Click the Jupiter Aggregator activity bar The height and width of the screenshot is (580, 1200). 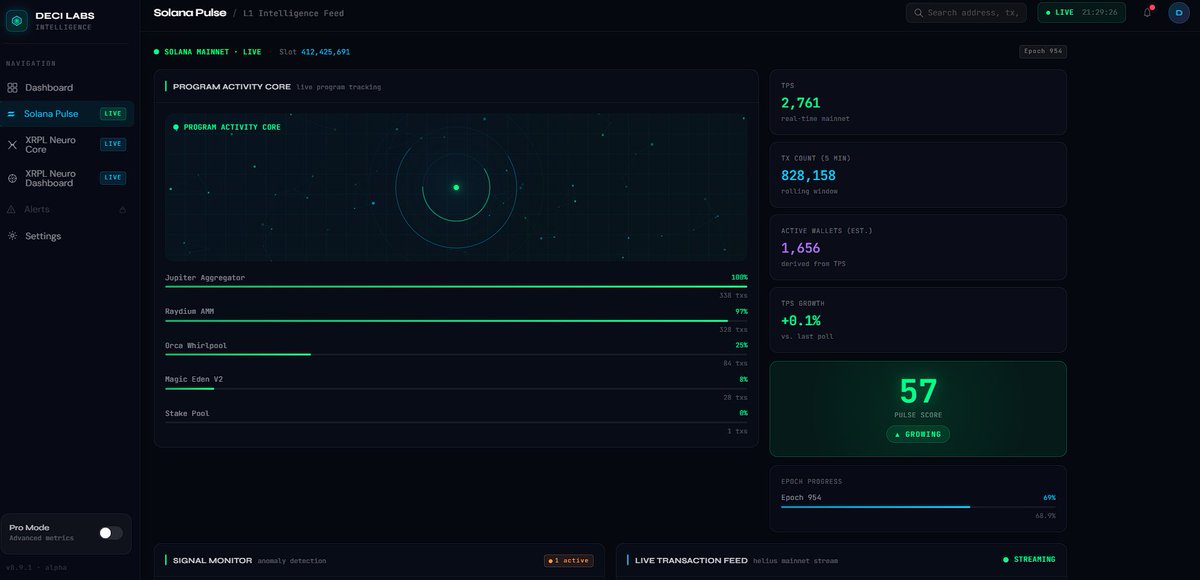[x=456, y=287]
